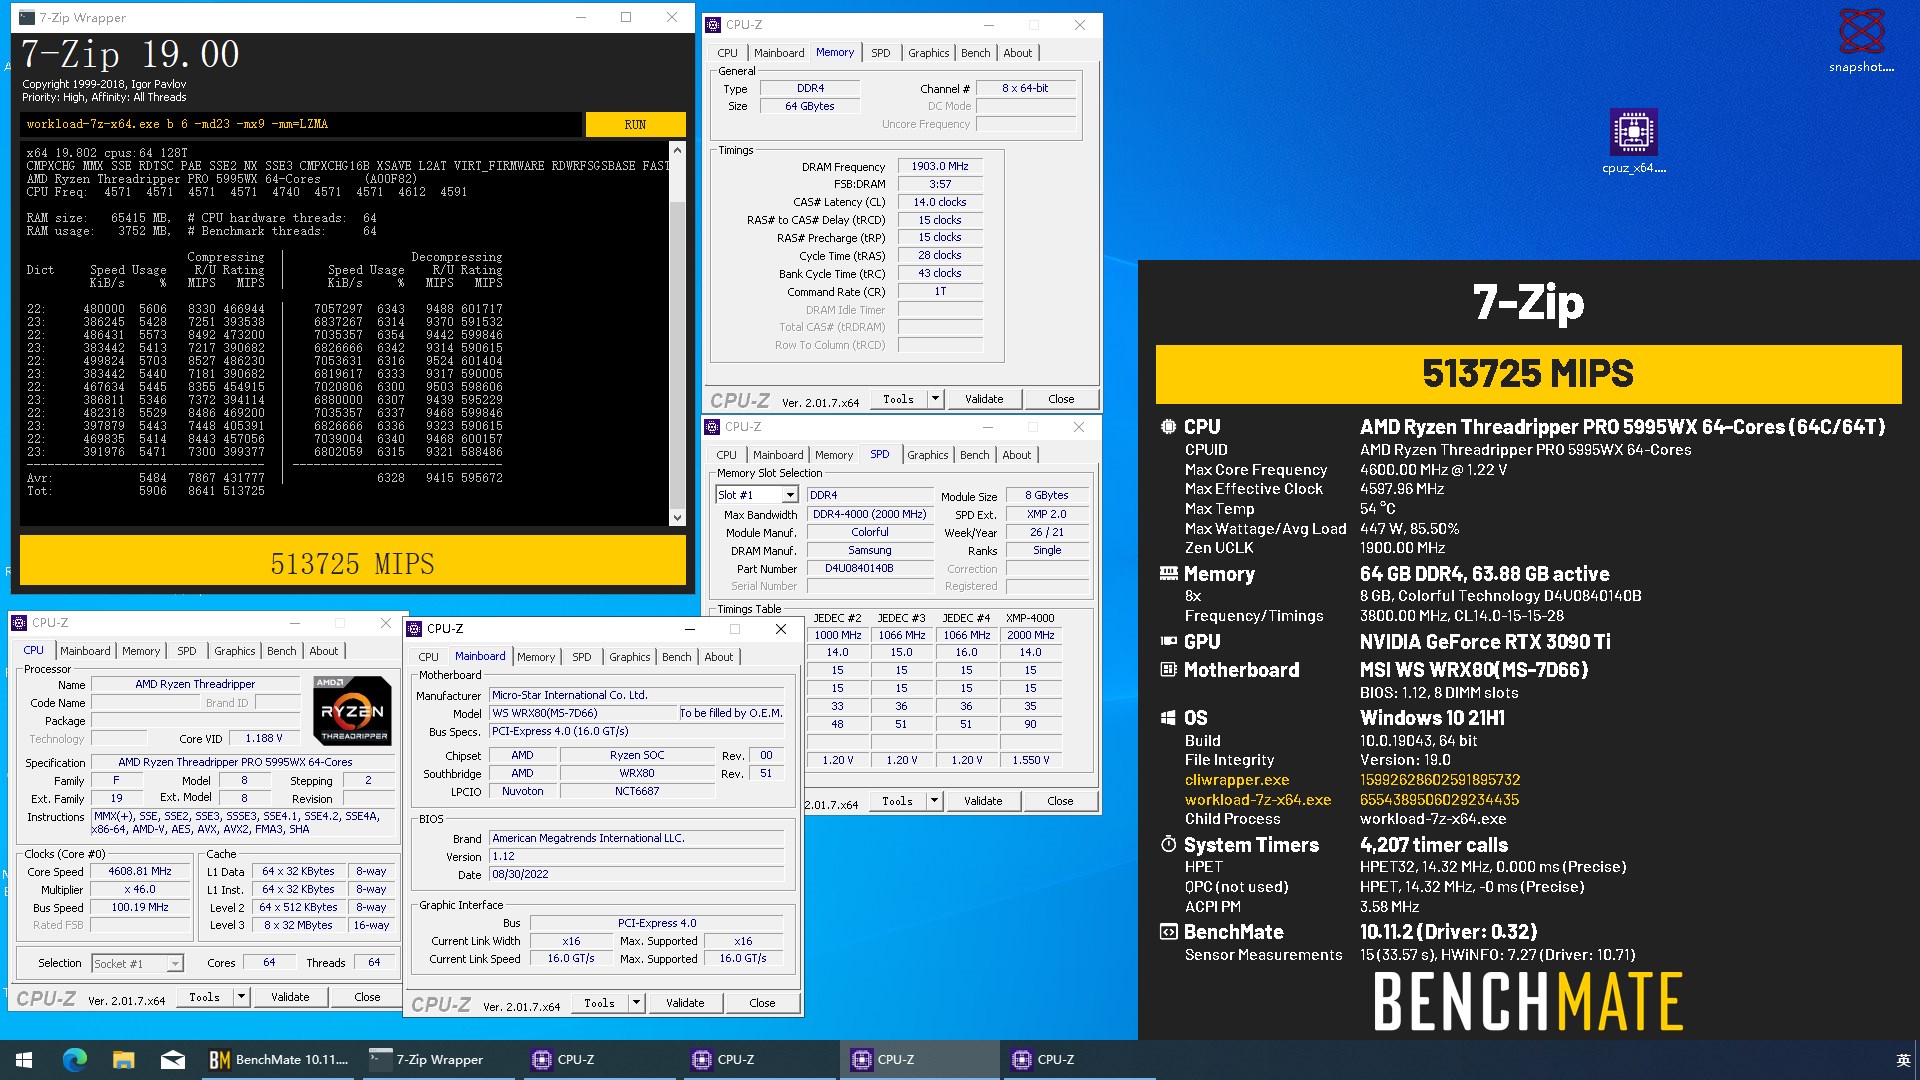Activate the second CPU-Z taskbar item
The height and width of the screenshot is (1080, 1920).
click(x=758, y=1060)
